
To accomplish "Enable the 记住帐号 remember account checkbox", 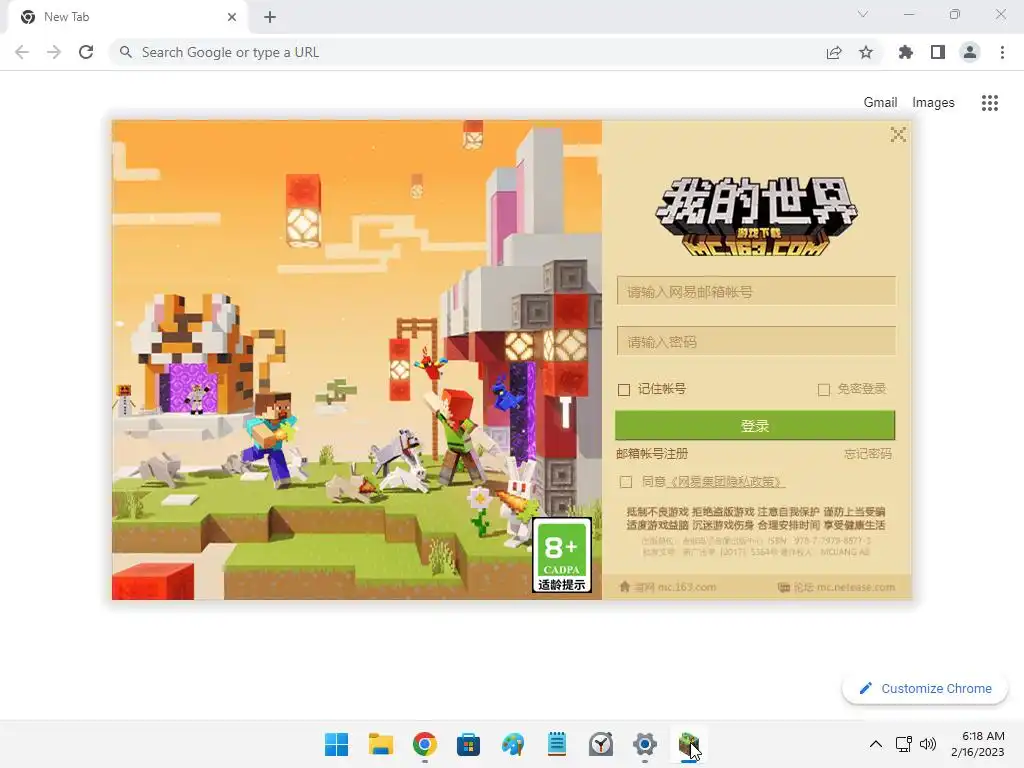I will (624, 390).
